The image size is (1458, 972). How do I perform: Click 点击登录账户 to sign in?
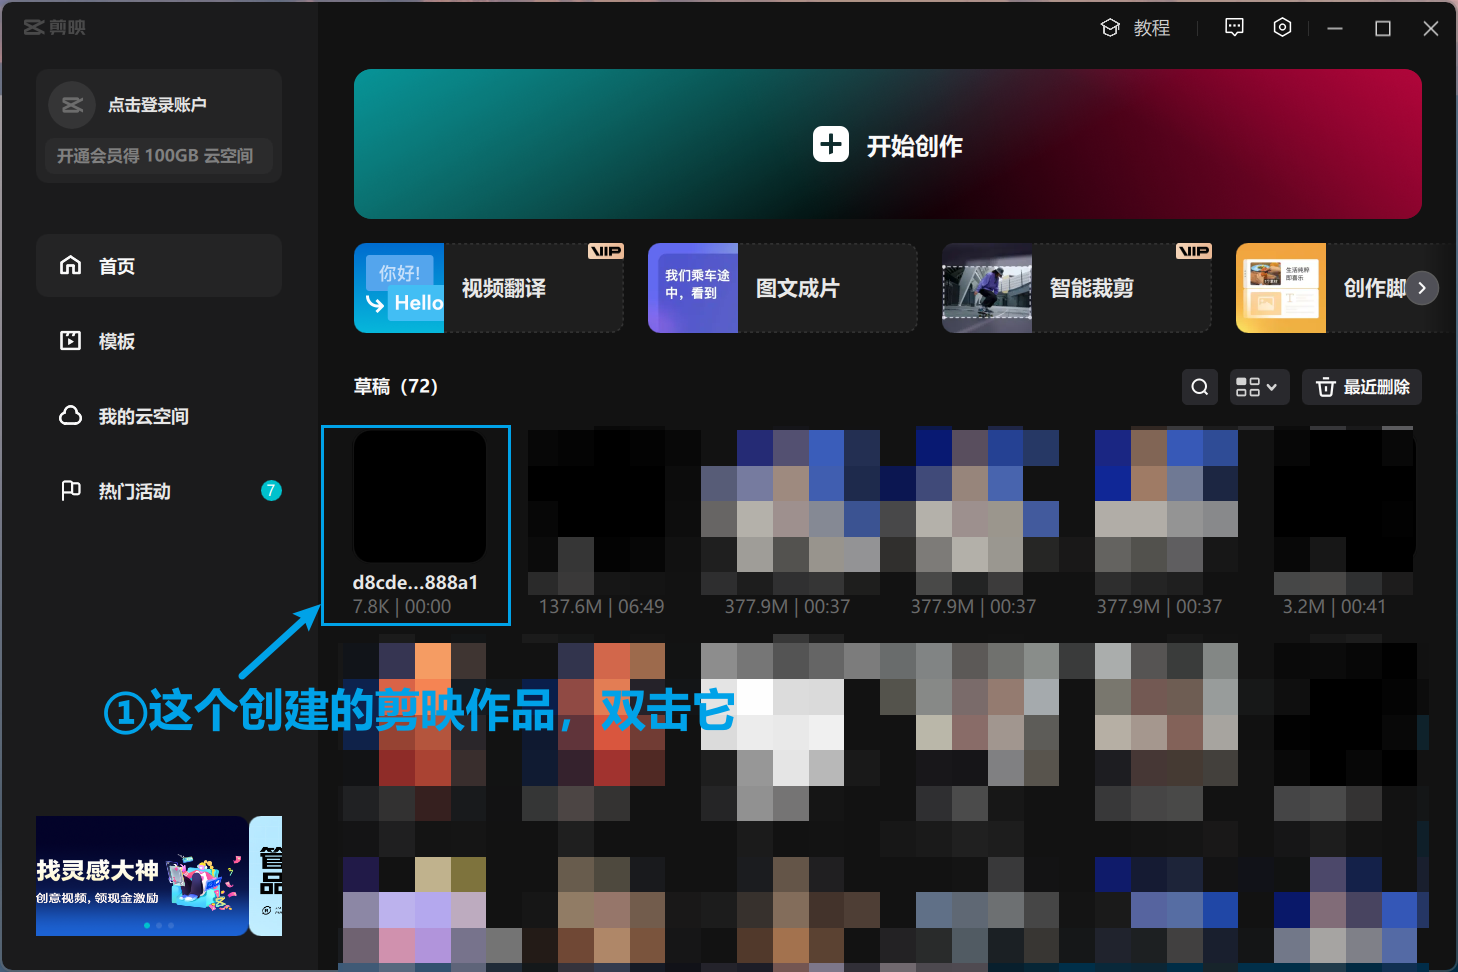point(160,104)
